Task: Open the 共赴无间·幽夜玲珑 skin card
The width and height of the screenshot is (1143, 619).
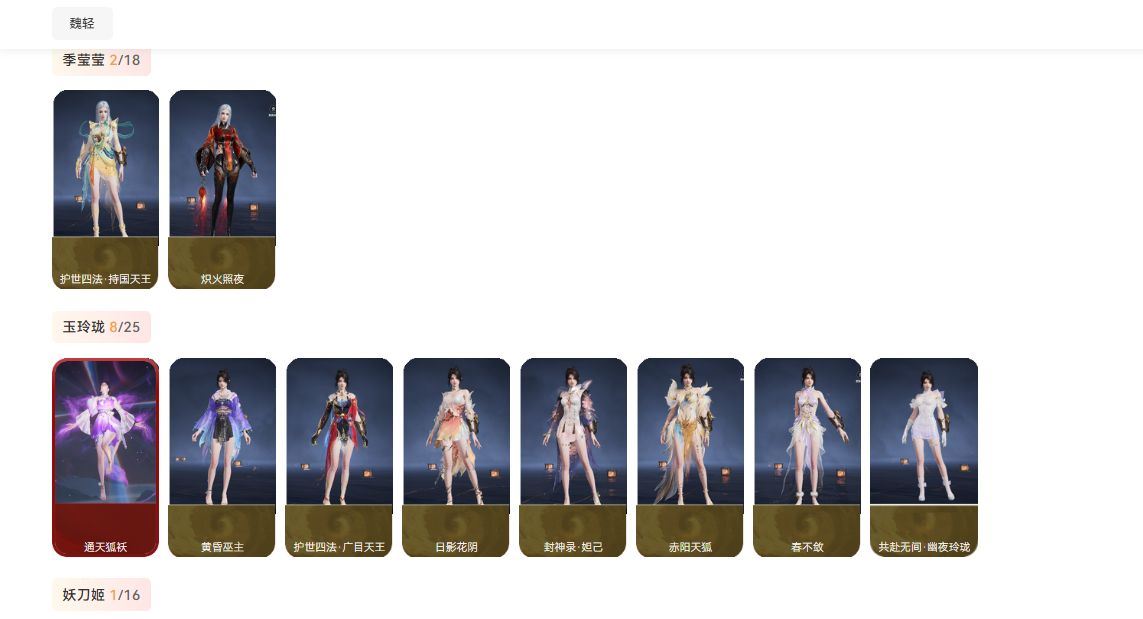Action: coord(924,457)
